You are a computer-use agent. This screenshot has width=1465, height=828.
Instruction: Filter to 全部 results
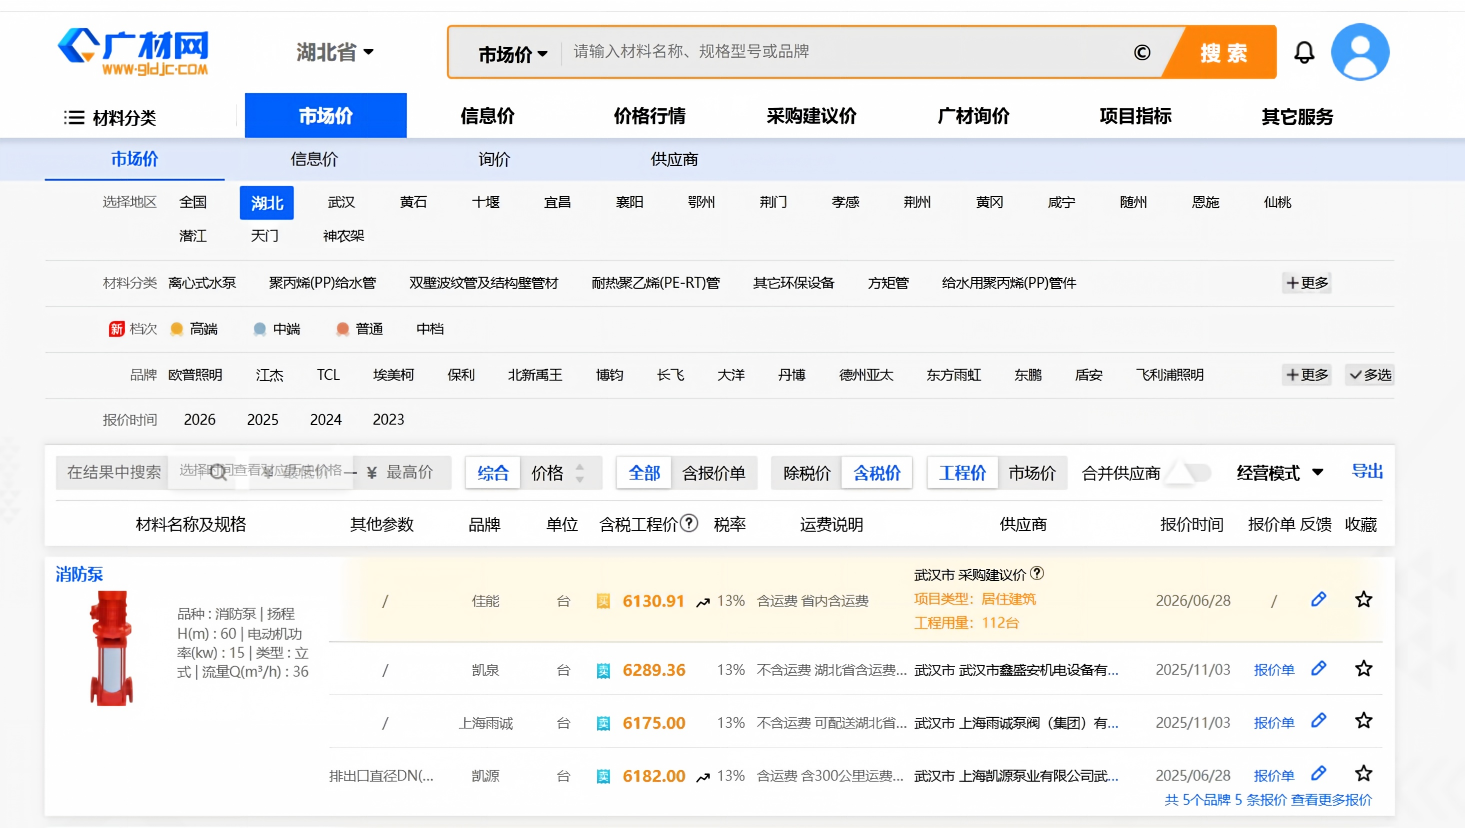[644, 473]
